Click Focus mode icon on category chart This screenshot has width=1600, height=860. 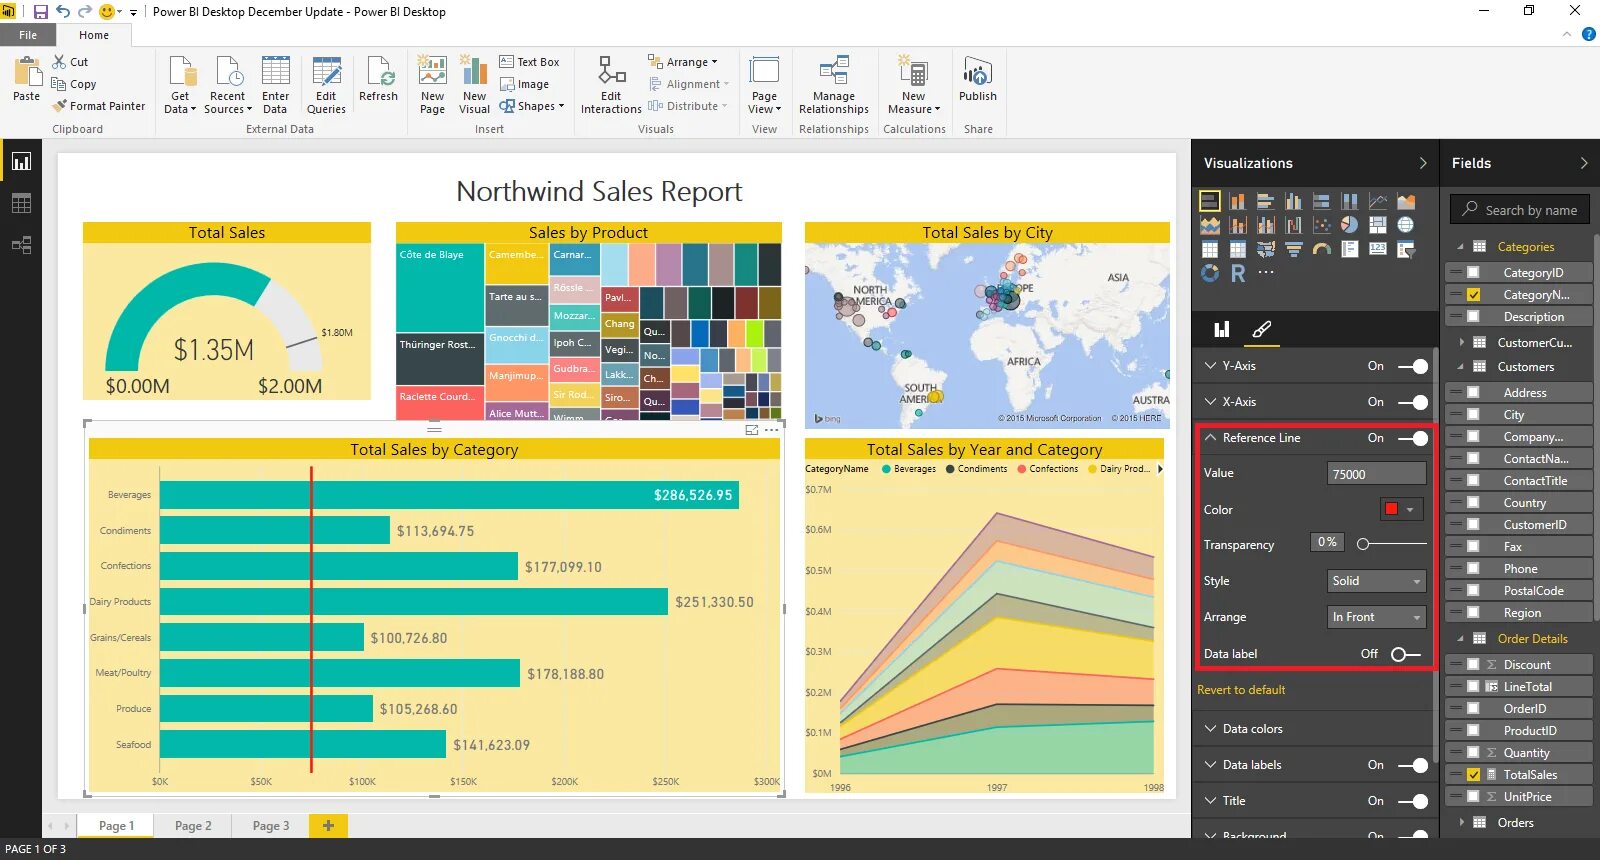pyautogui.click(x=752, y=430)
